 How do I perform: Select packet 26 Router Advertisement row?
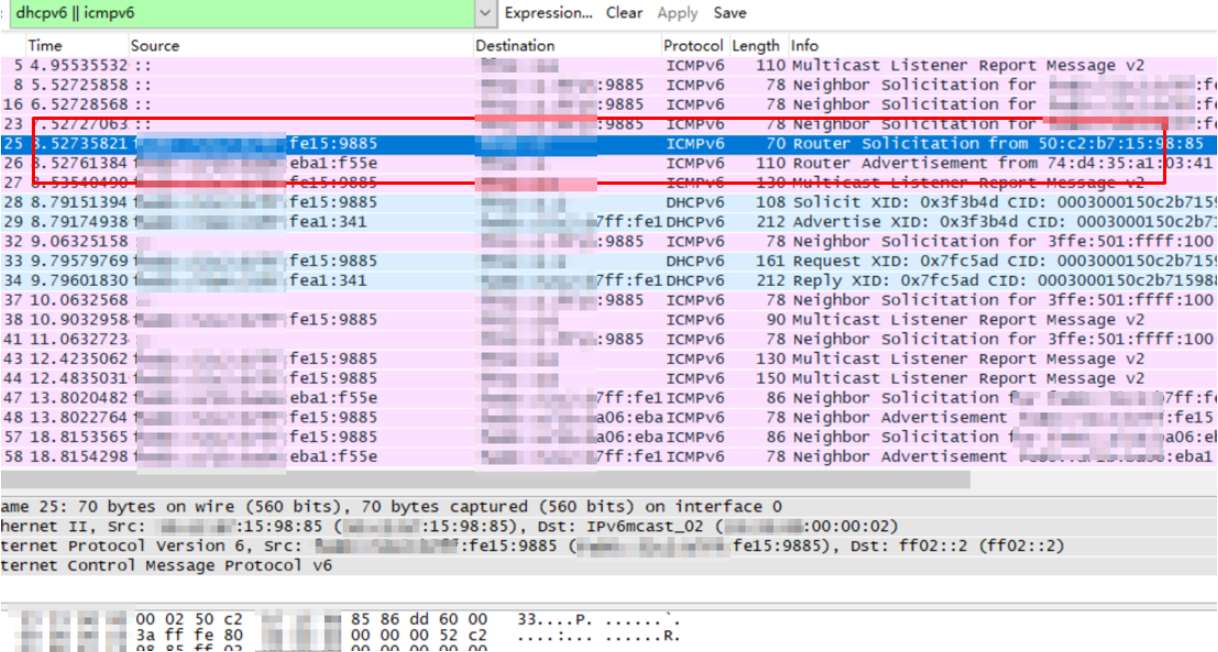pos(609,163)
